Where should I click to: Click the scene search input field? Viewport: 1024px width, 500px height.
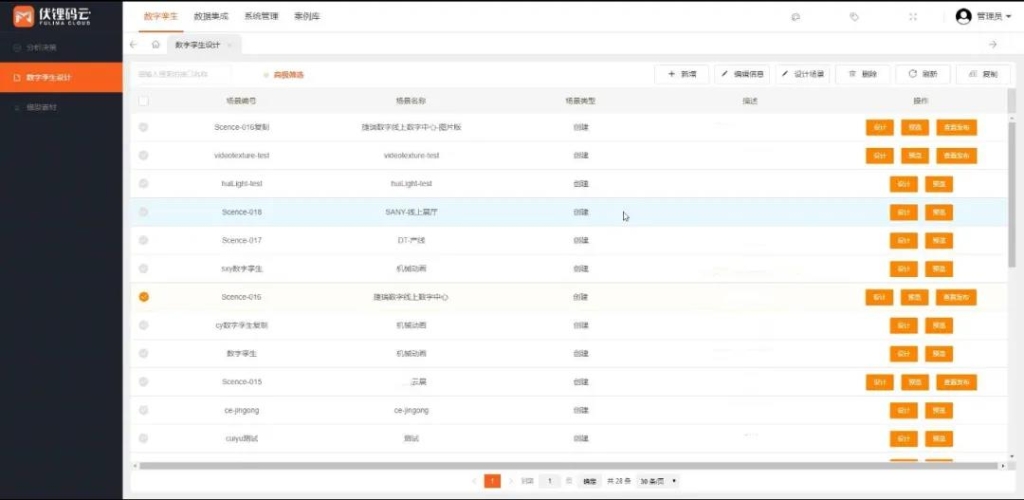(x=185, y=75)
